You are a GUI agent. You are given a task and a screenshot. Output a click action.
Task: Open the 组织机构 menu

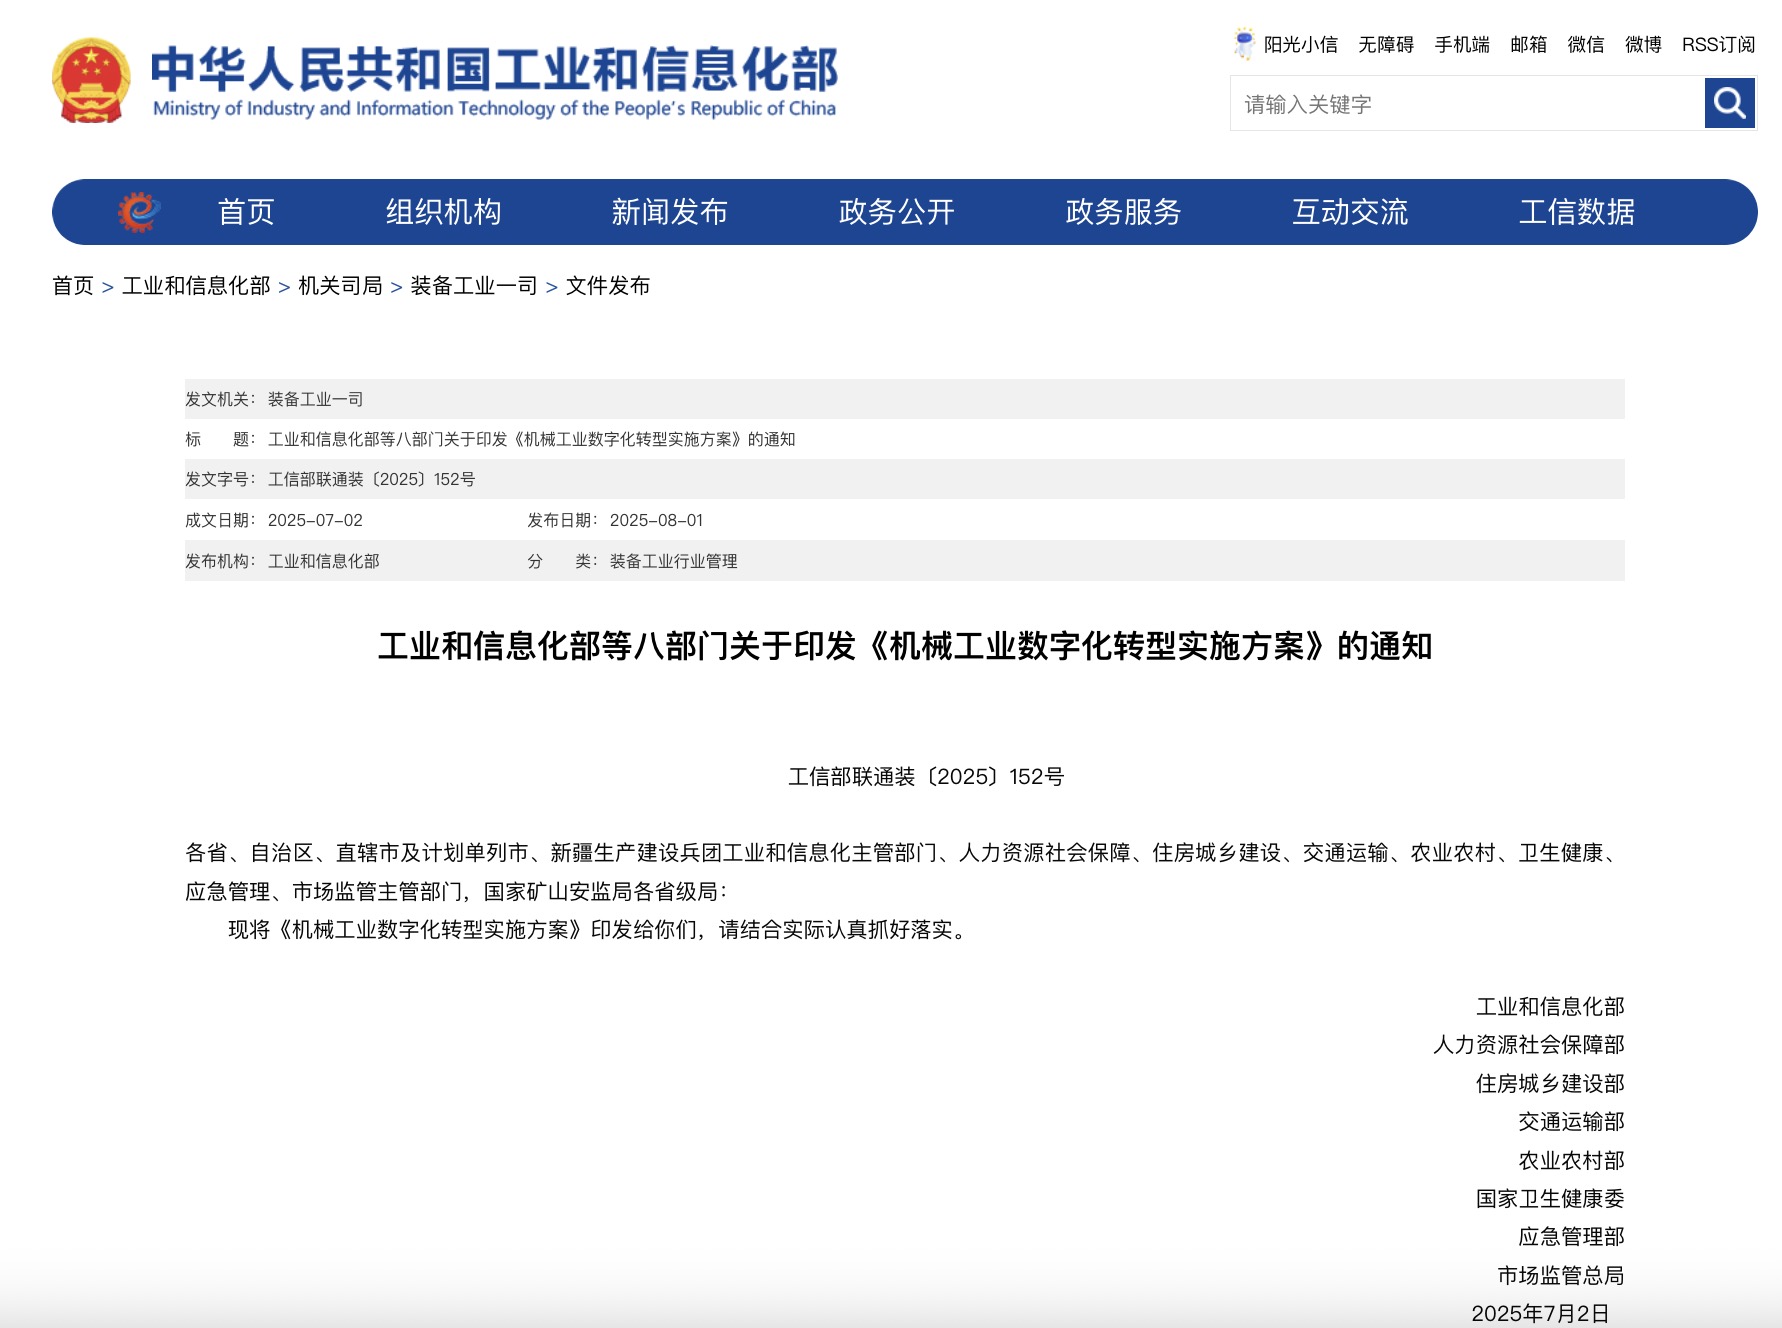tap(444, 212)
